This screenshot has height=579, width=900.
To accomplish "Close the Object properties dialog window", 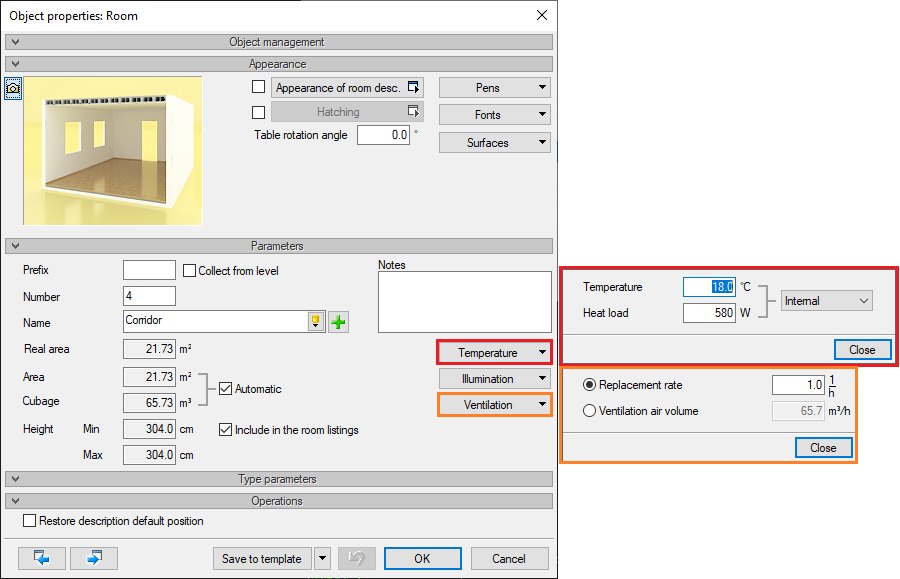I will click(542, 15).
